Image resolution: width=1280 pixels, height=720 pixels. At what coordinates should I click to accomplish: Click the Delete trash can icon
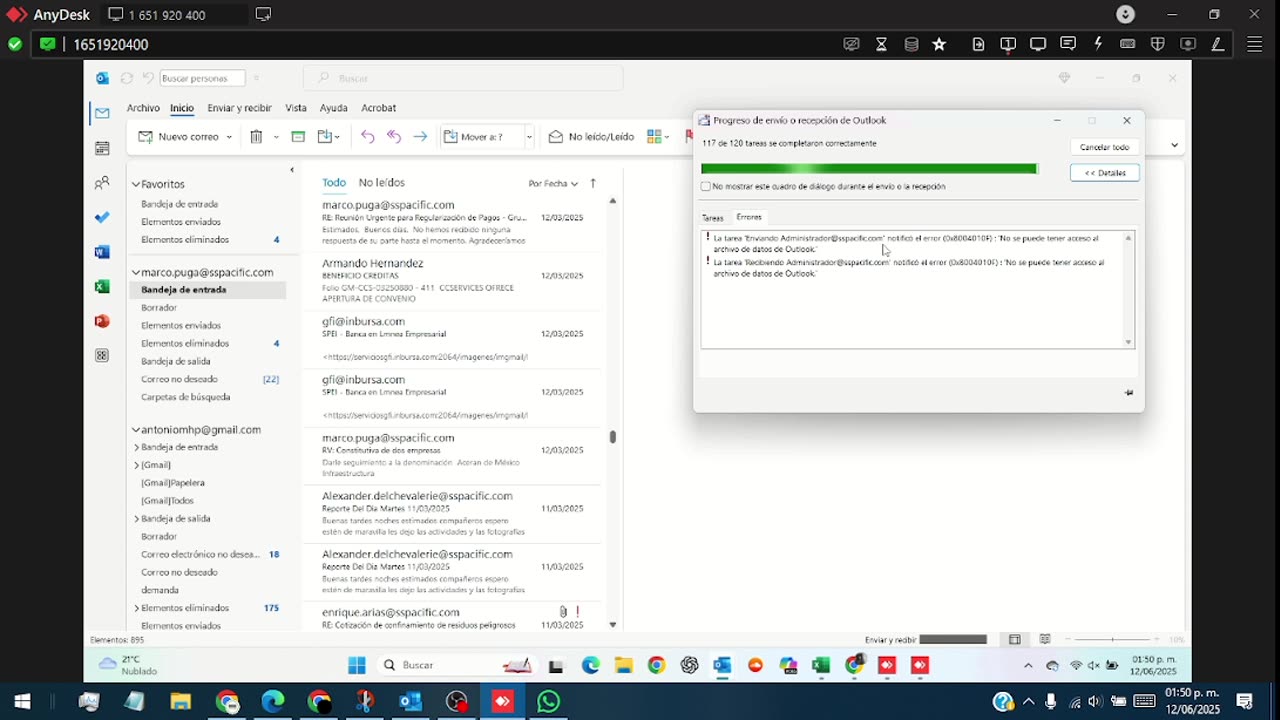256,137
